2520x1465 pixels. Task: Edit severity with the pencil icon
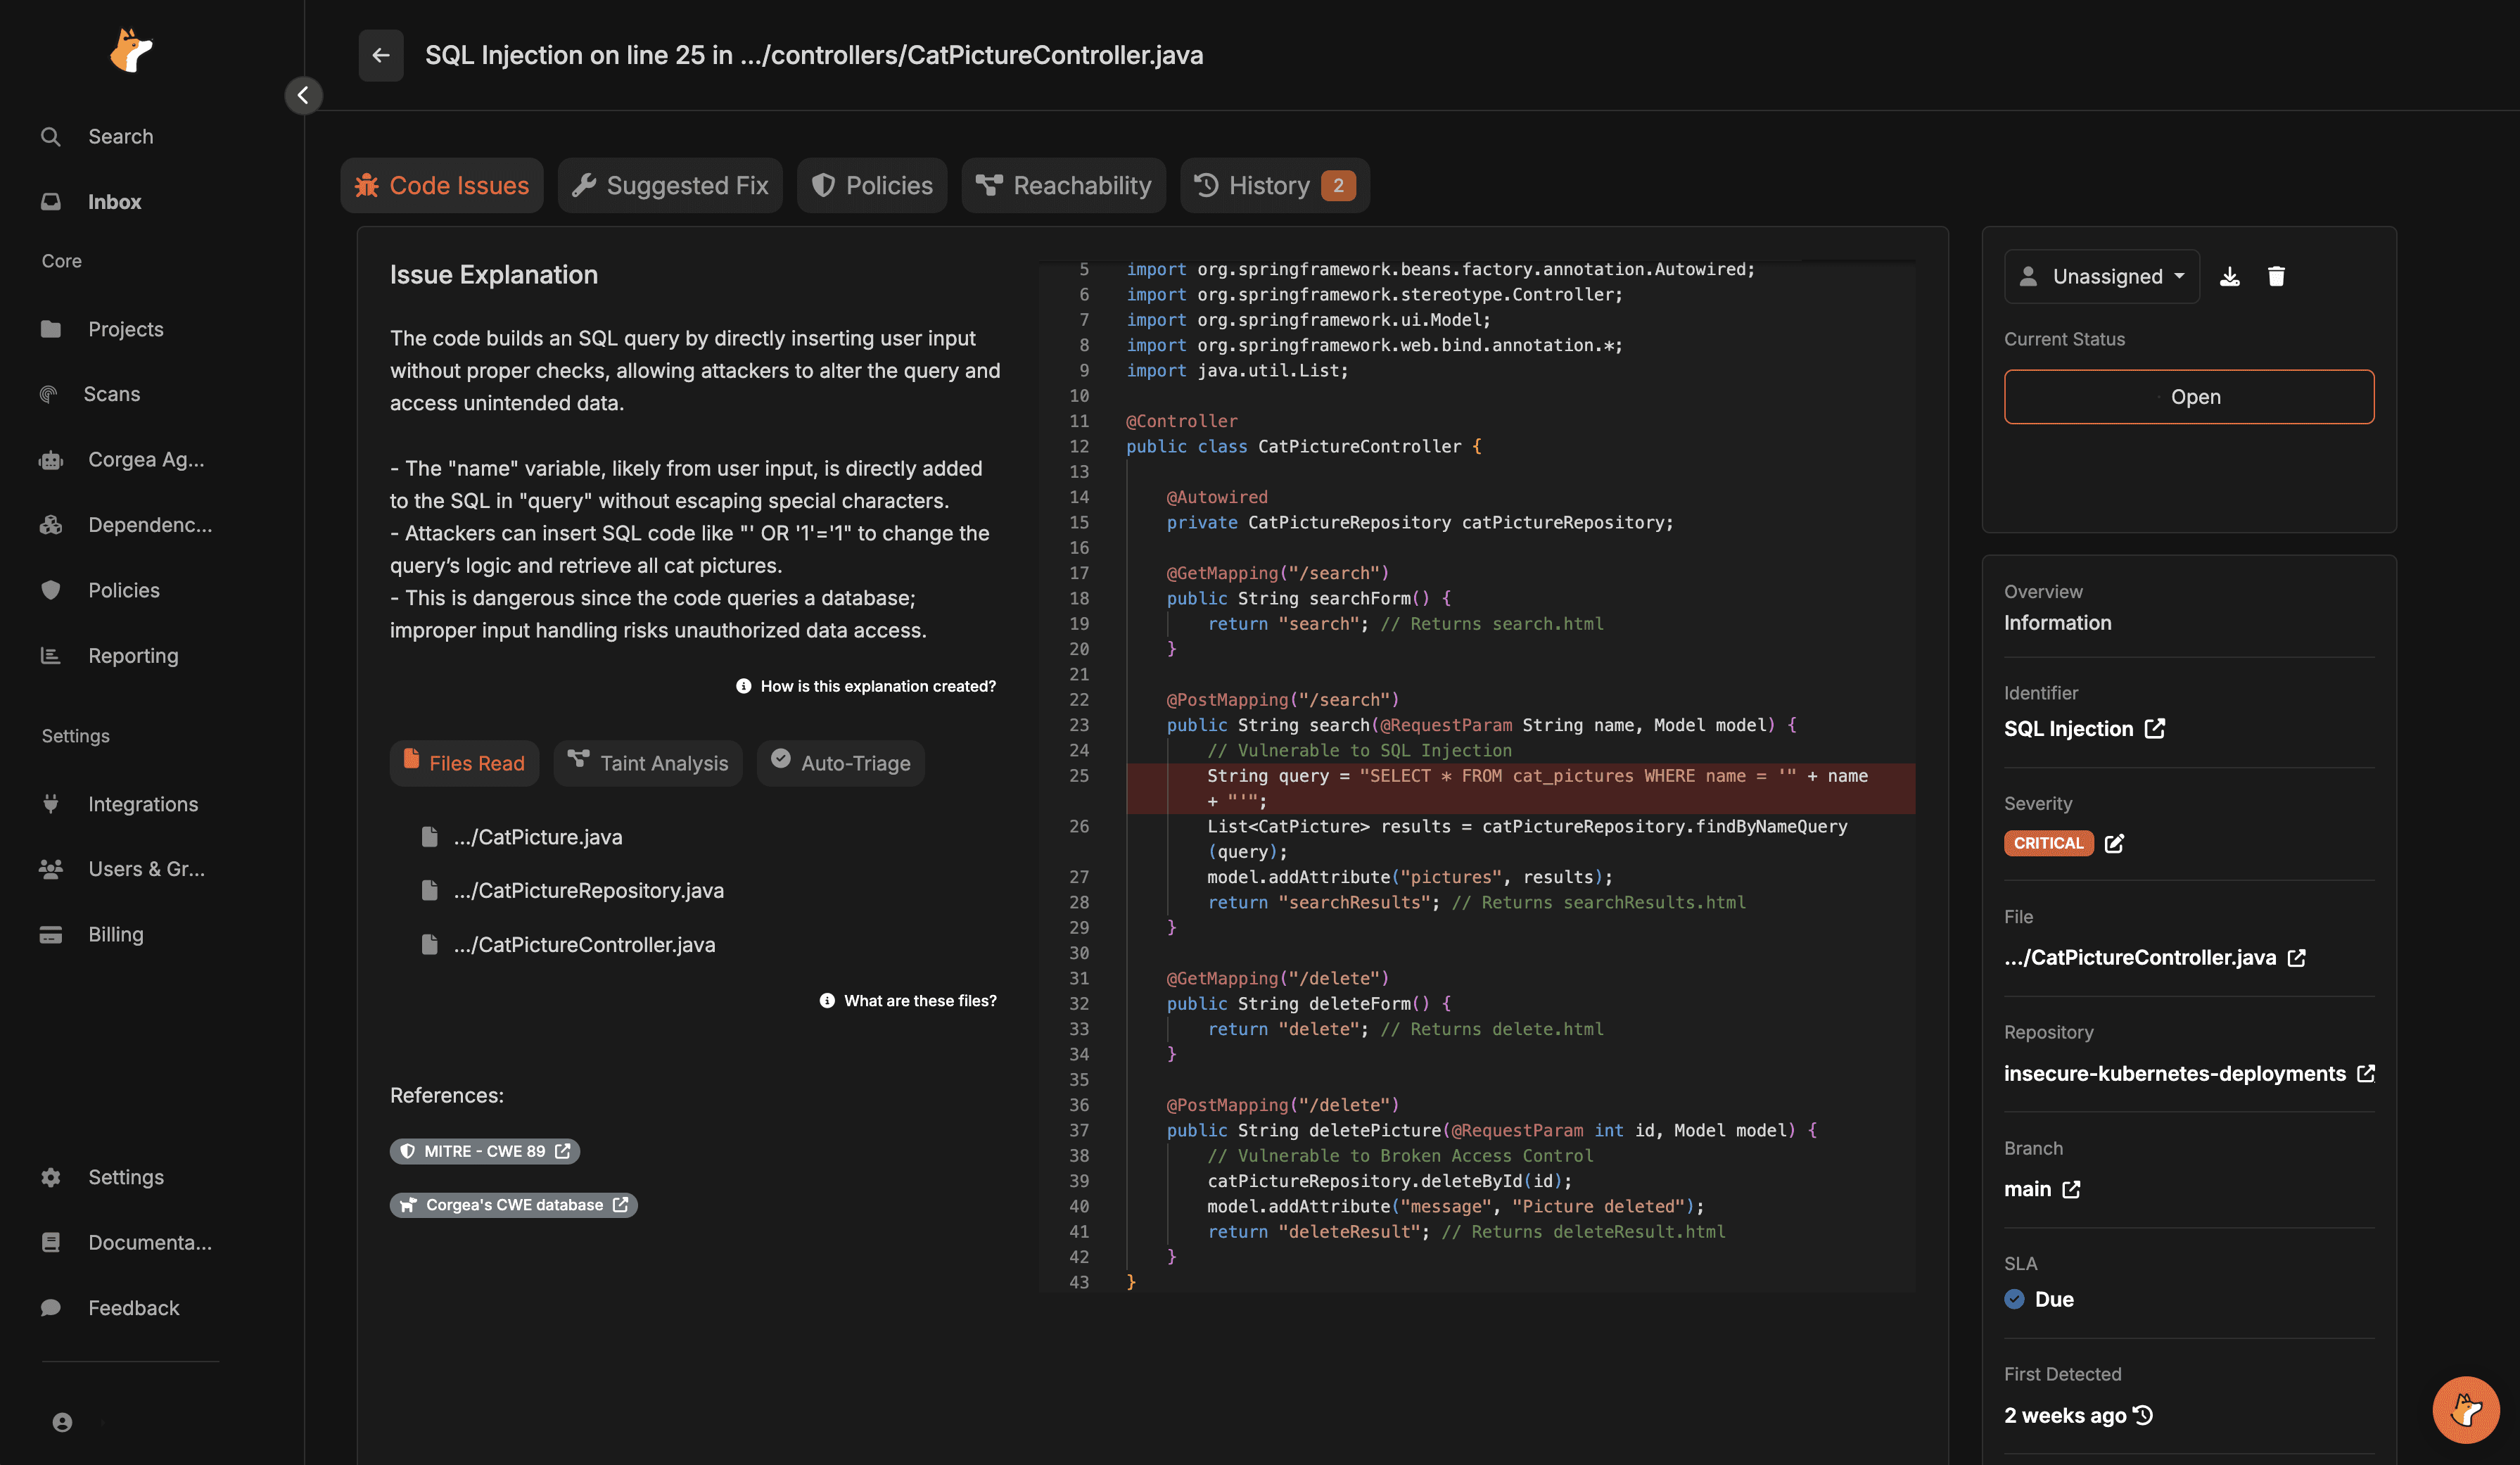(x=2114, y=844)
